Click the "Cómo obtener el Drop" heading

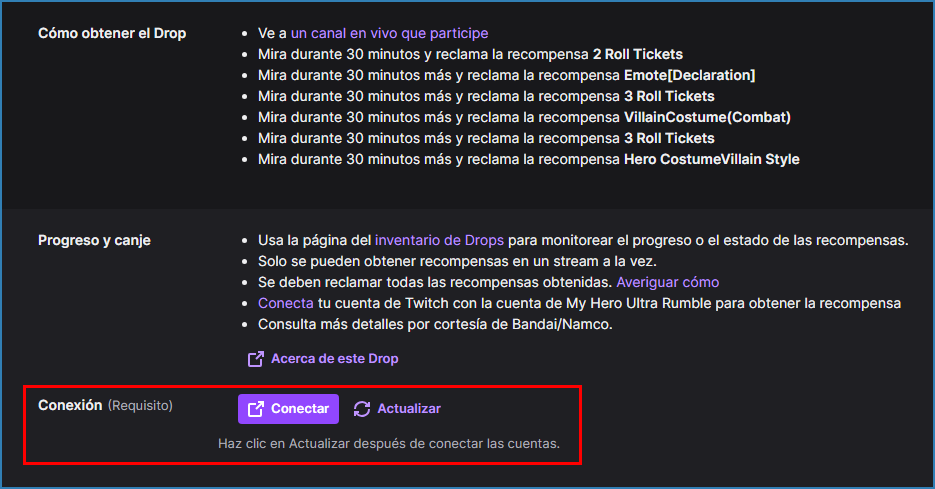pos(112,33)
